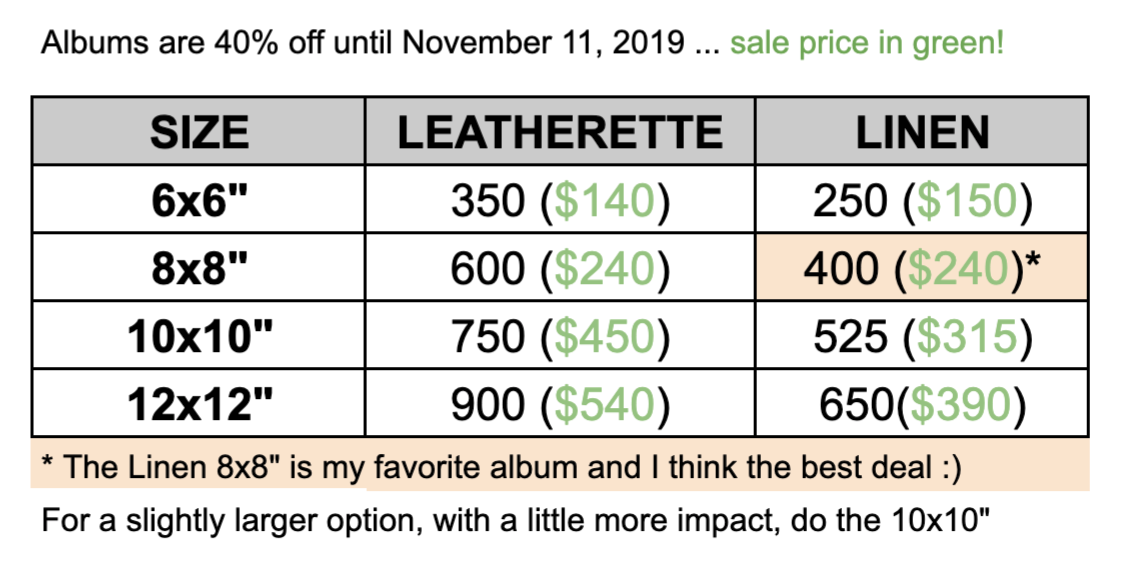The height and width of the screenshot is (572, 1124).
Task: Click the Leatherette 8x8 price 600 ($240)
Action: click(560, 268)
